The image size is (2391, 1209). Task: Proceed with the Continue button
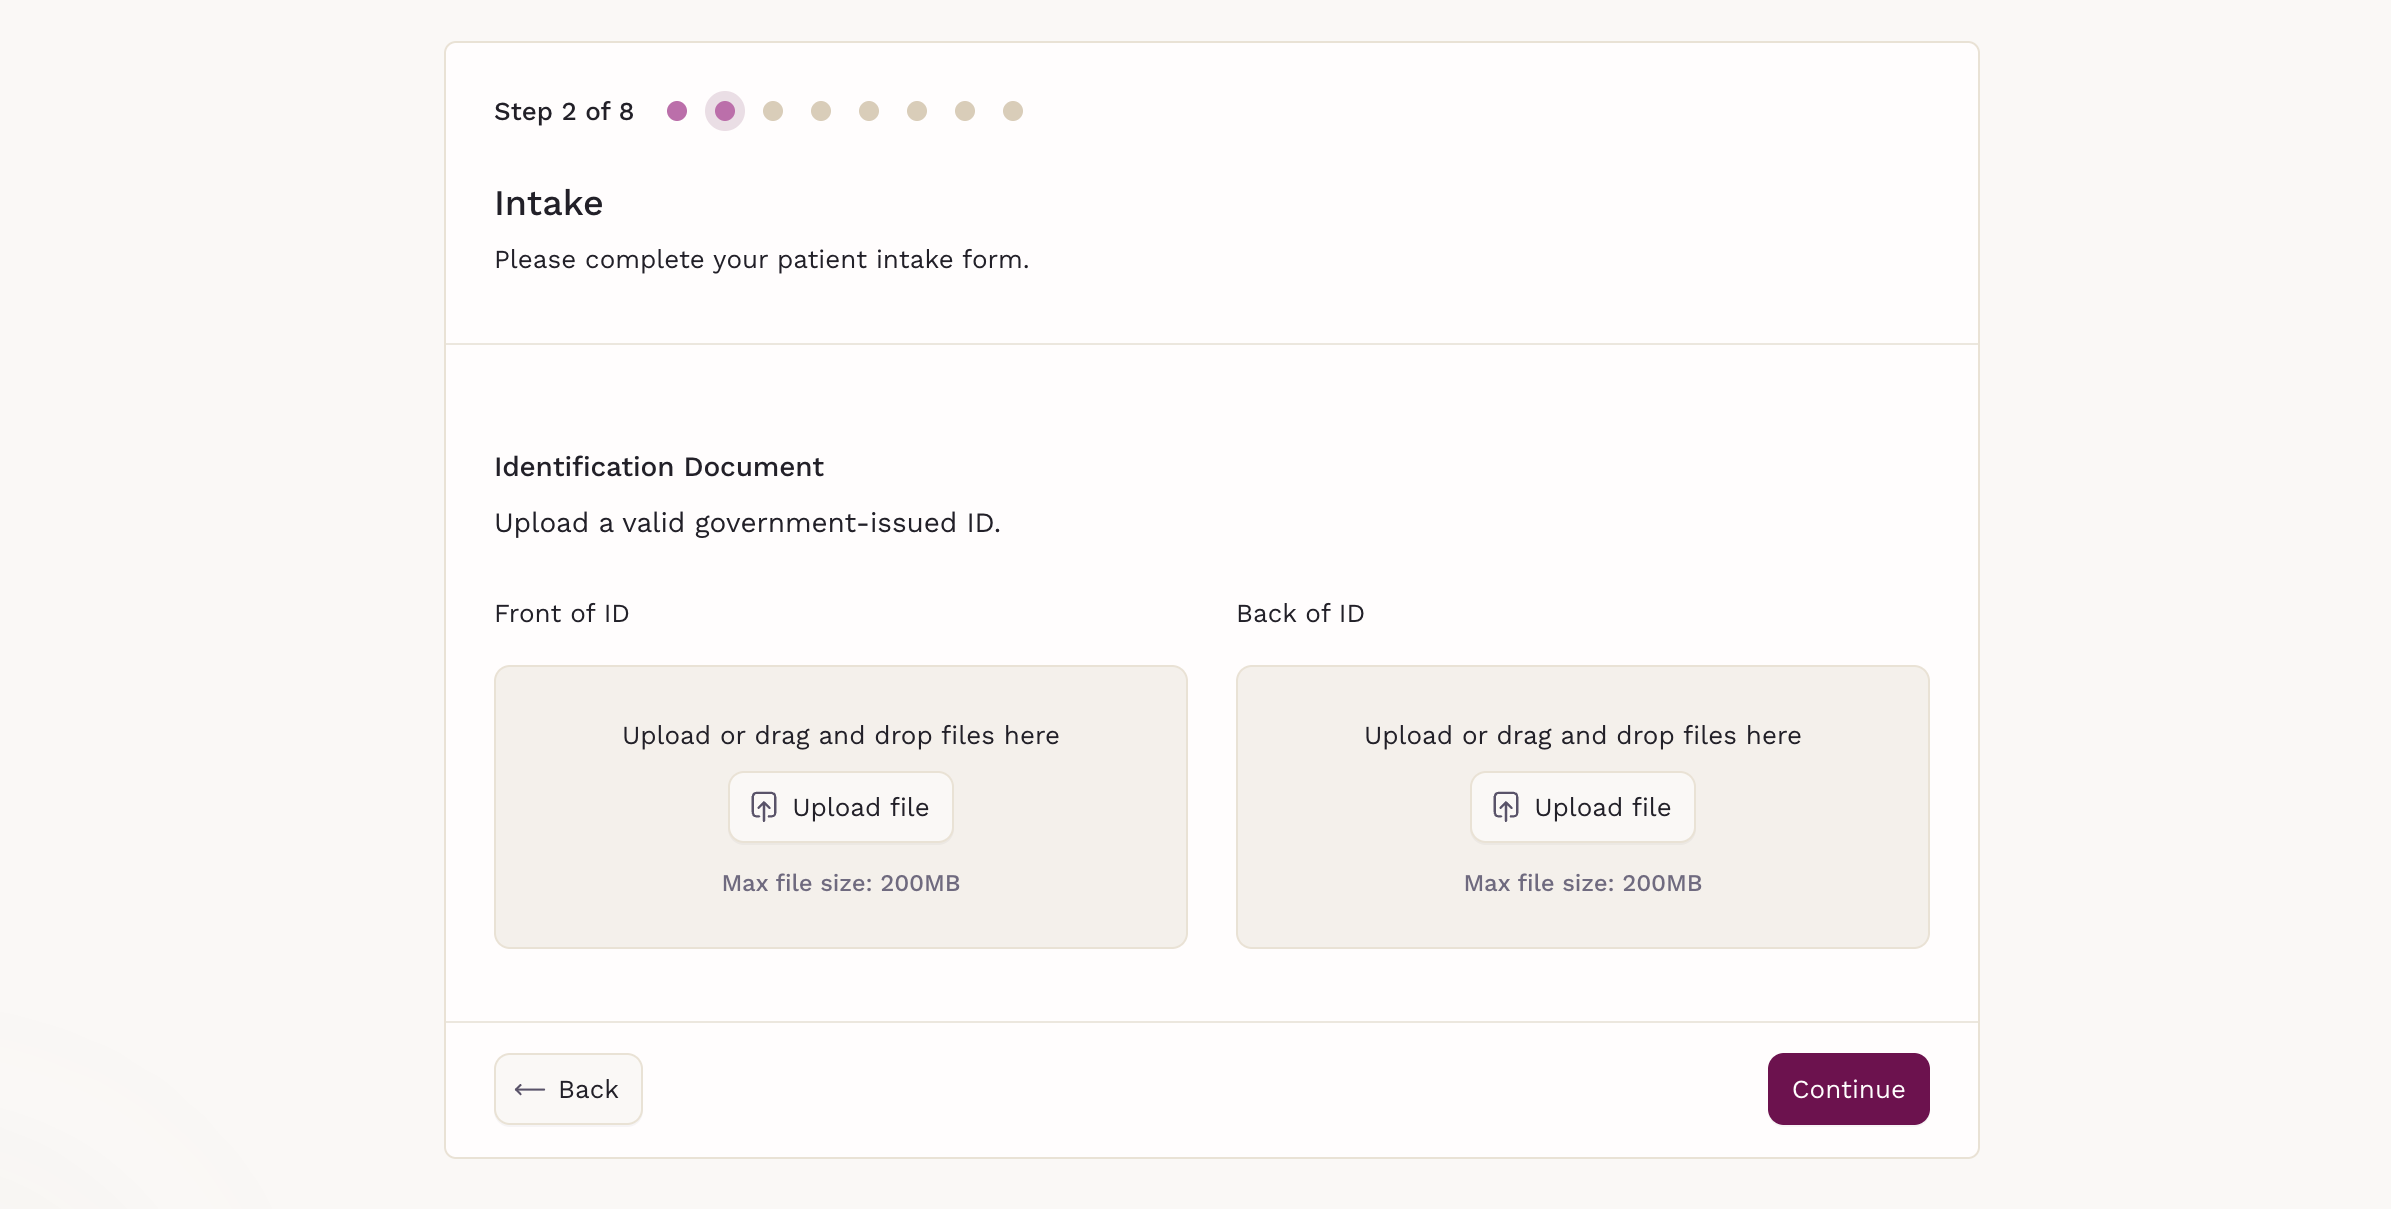click(1848, 1089)
